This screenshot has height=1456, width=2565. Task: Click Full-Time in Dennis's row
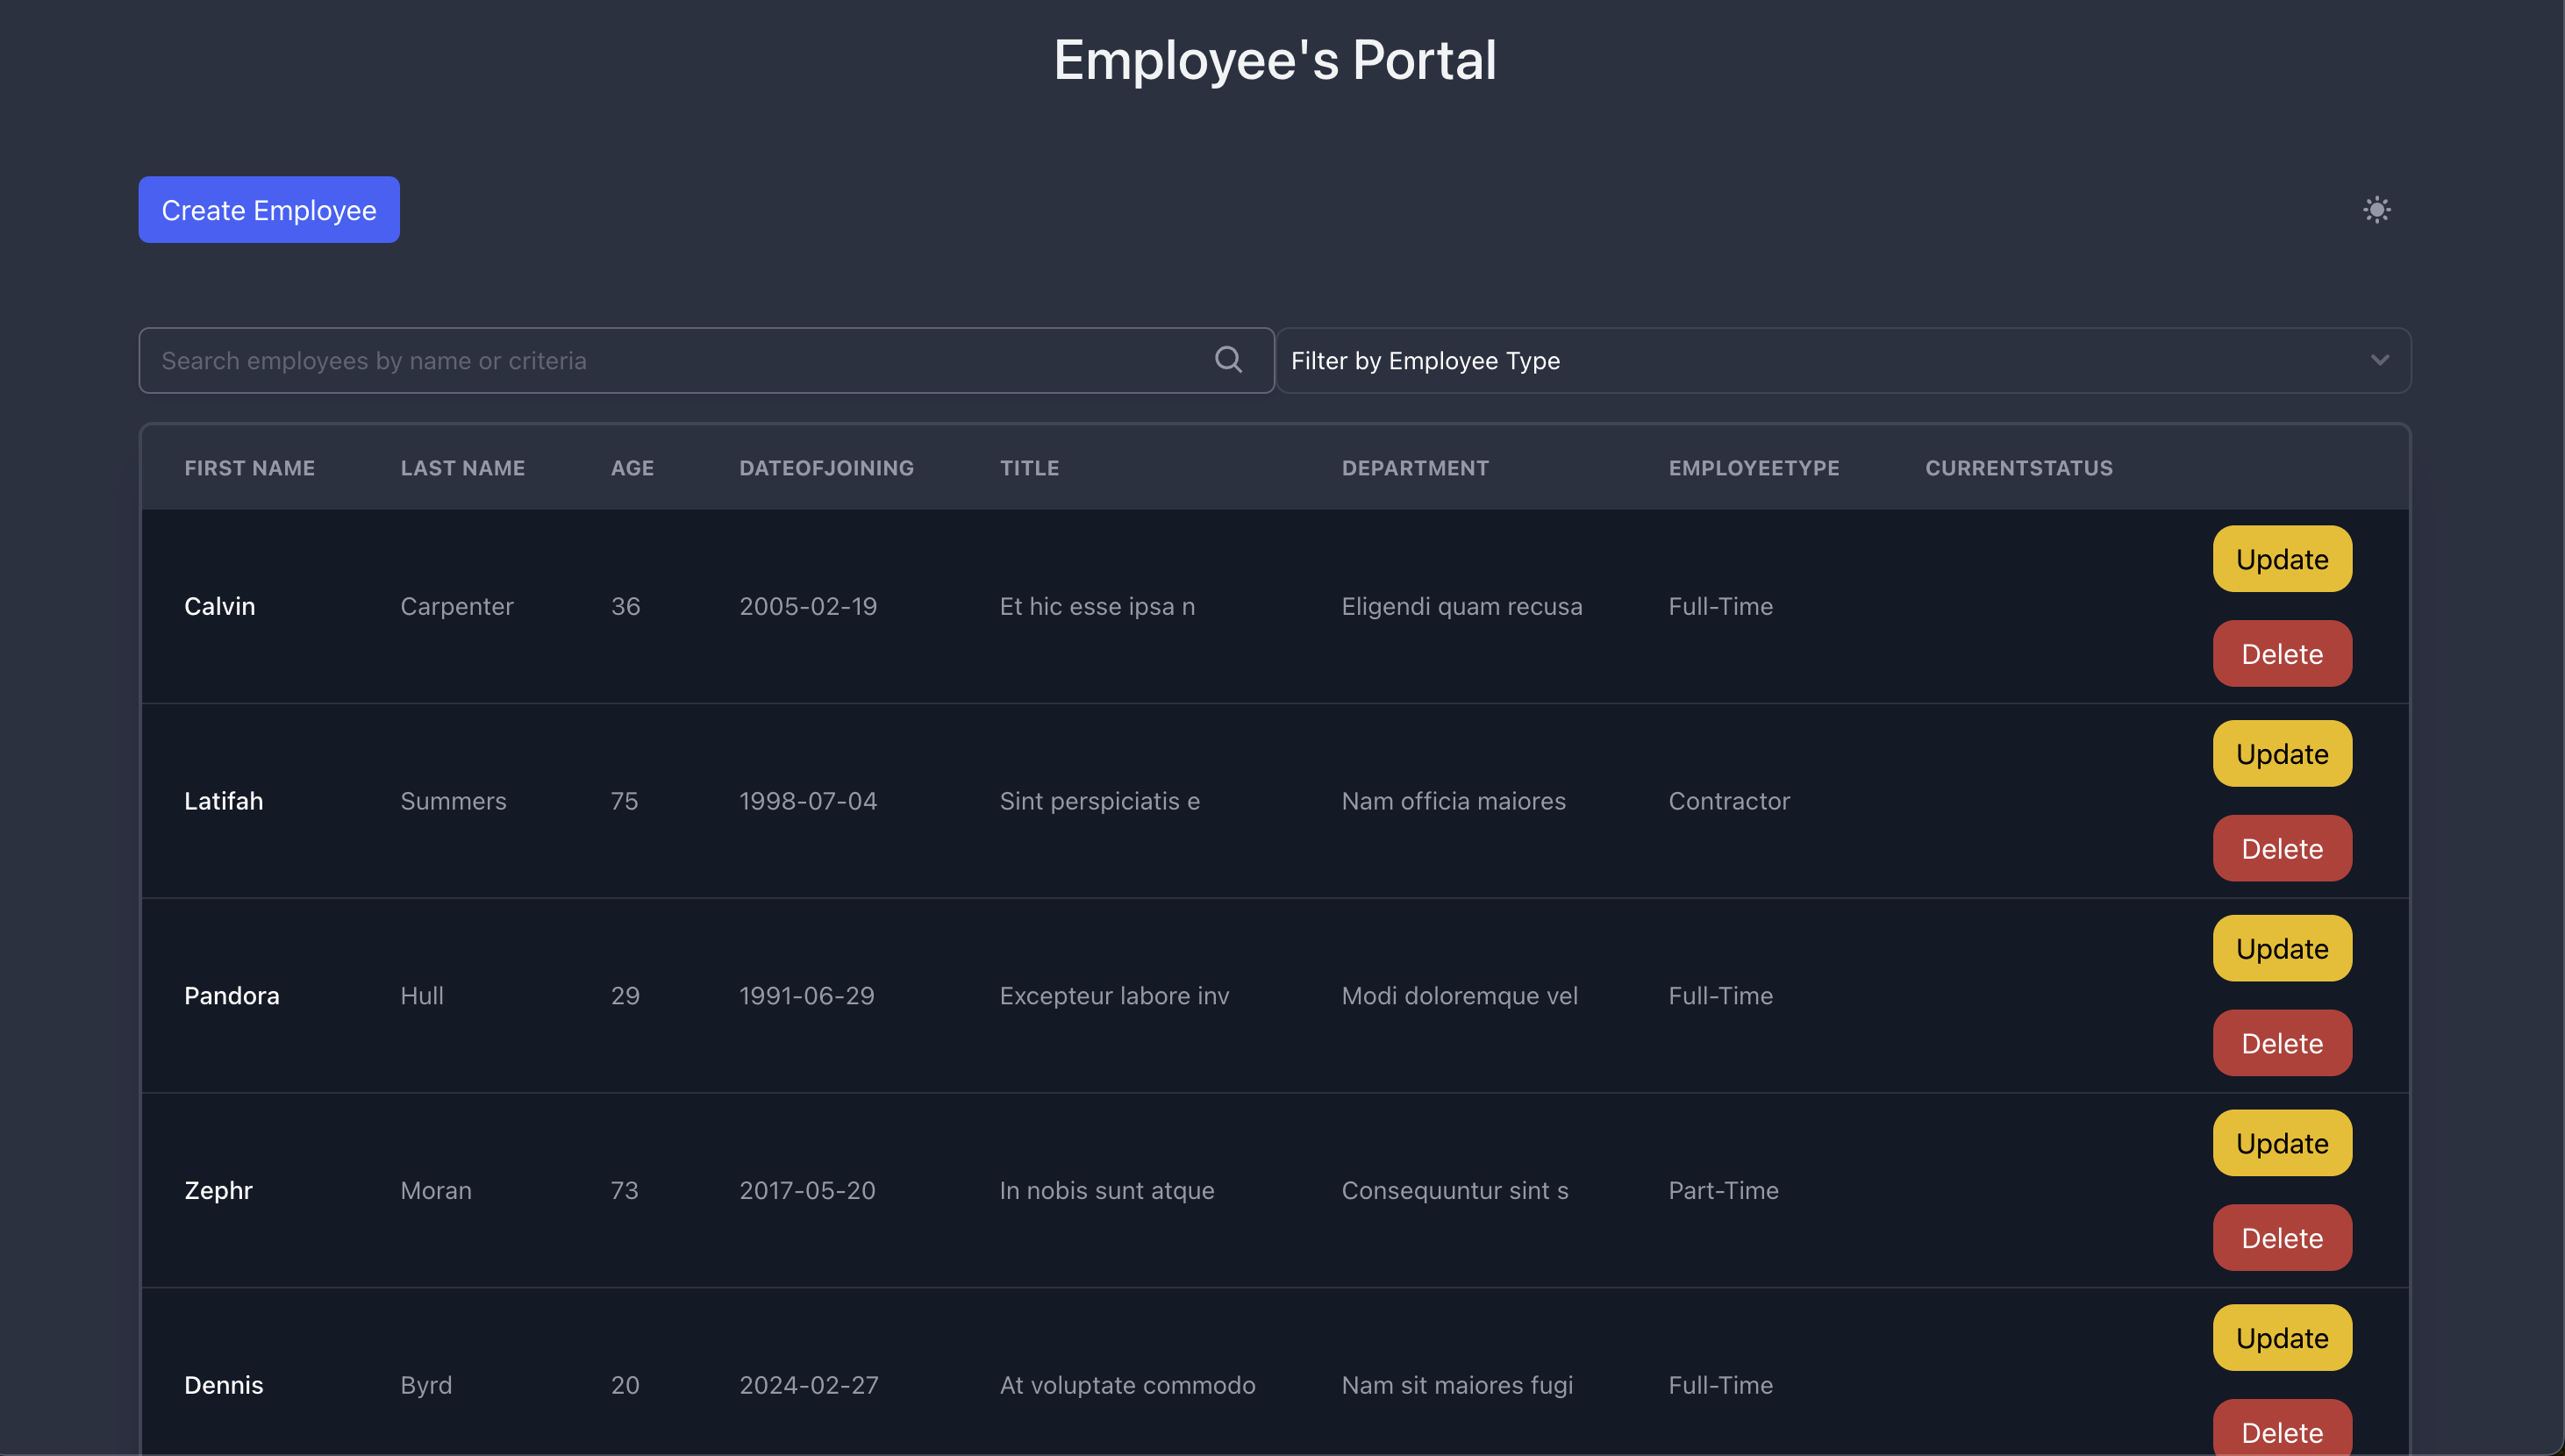tap(1721, 1386)
